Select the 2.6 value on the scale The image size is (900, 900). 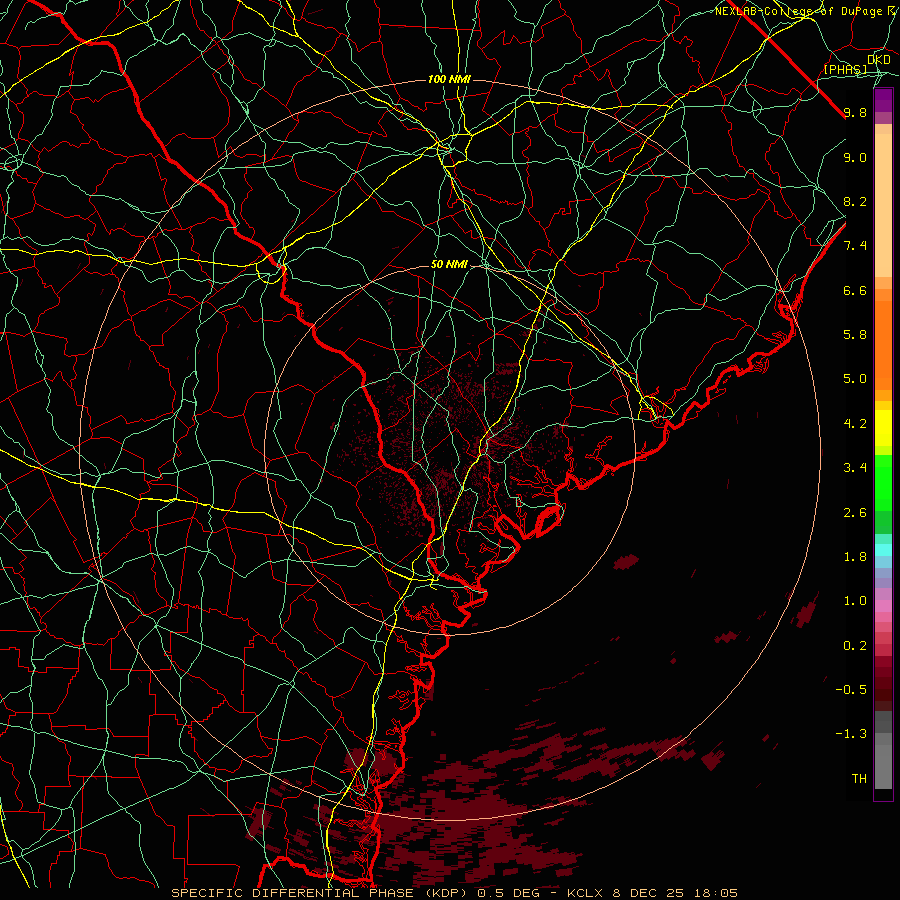pos(855,513)
